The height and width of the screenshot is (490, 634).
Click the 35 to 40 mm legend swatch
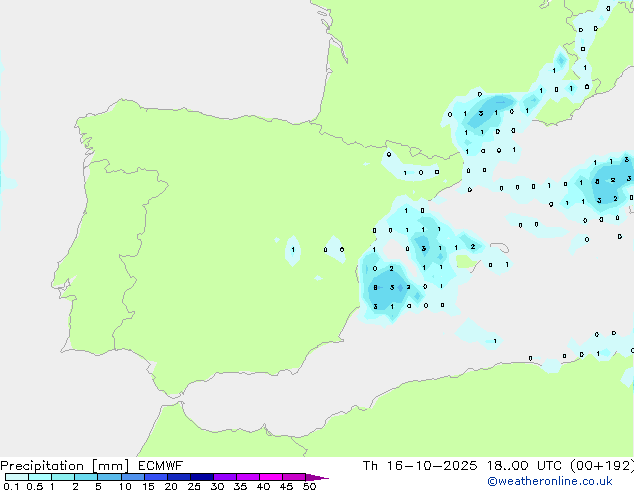[247, 477]
